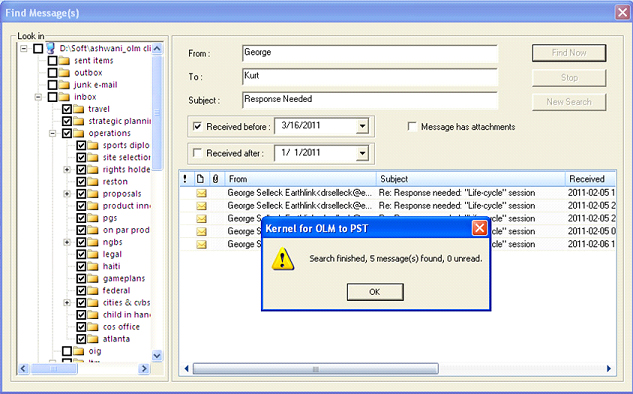The width and height of the screenshot is (633, 394).
Task: Enable the Received after checkbox
Action: [197, 153]
